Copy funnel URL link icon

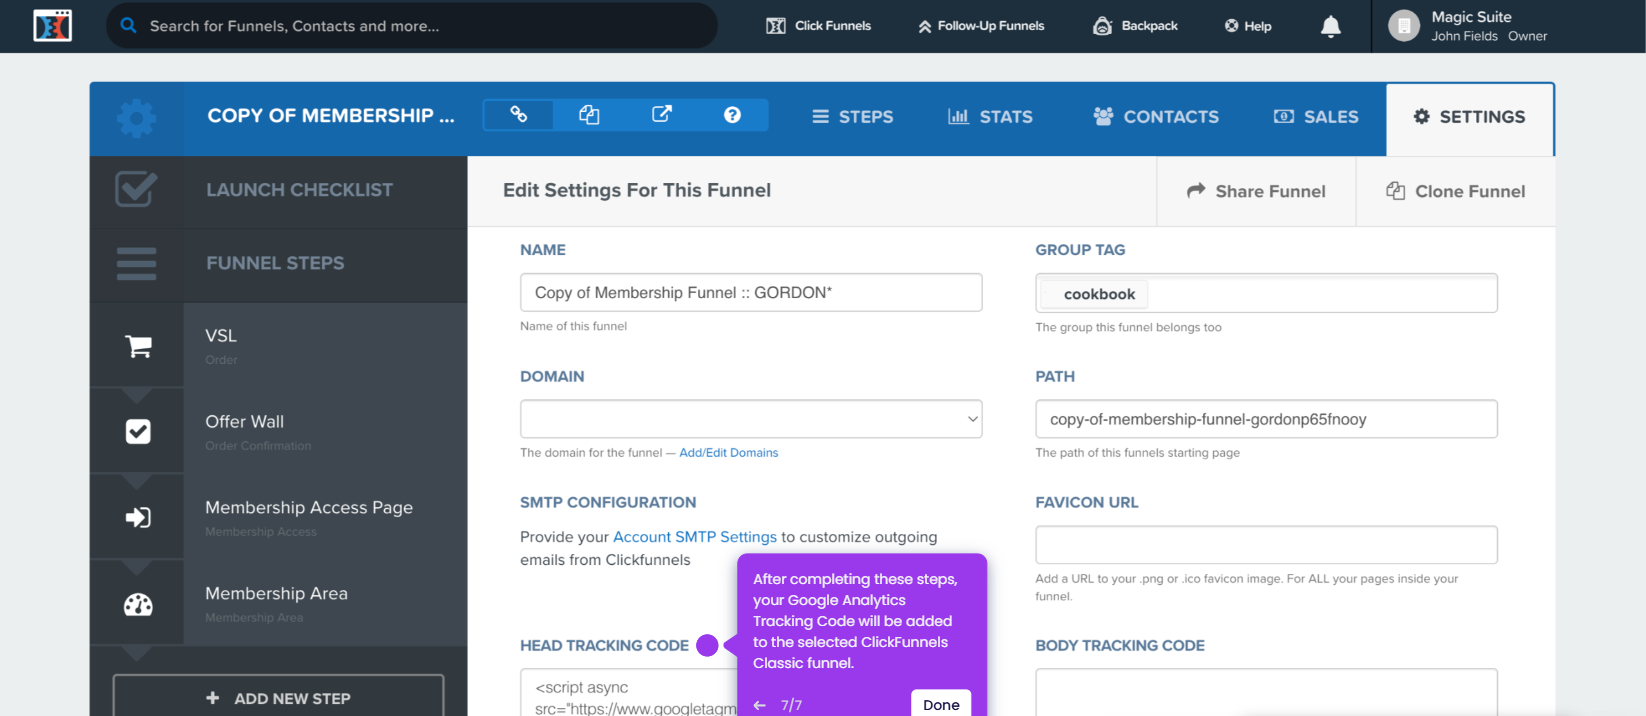pos(518,115)
